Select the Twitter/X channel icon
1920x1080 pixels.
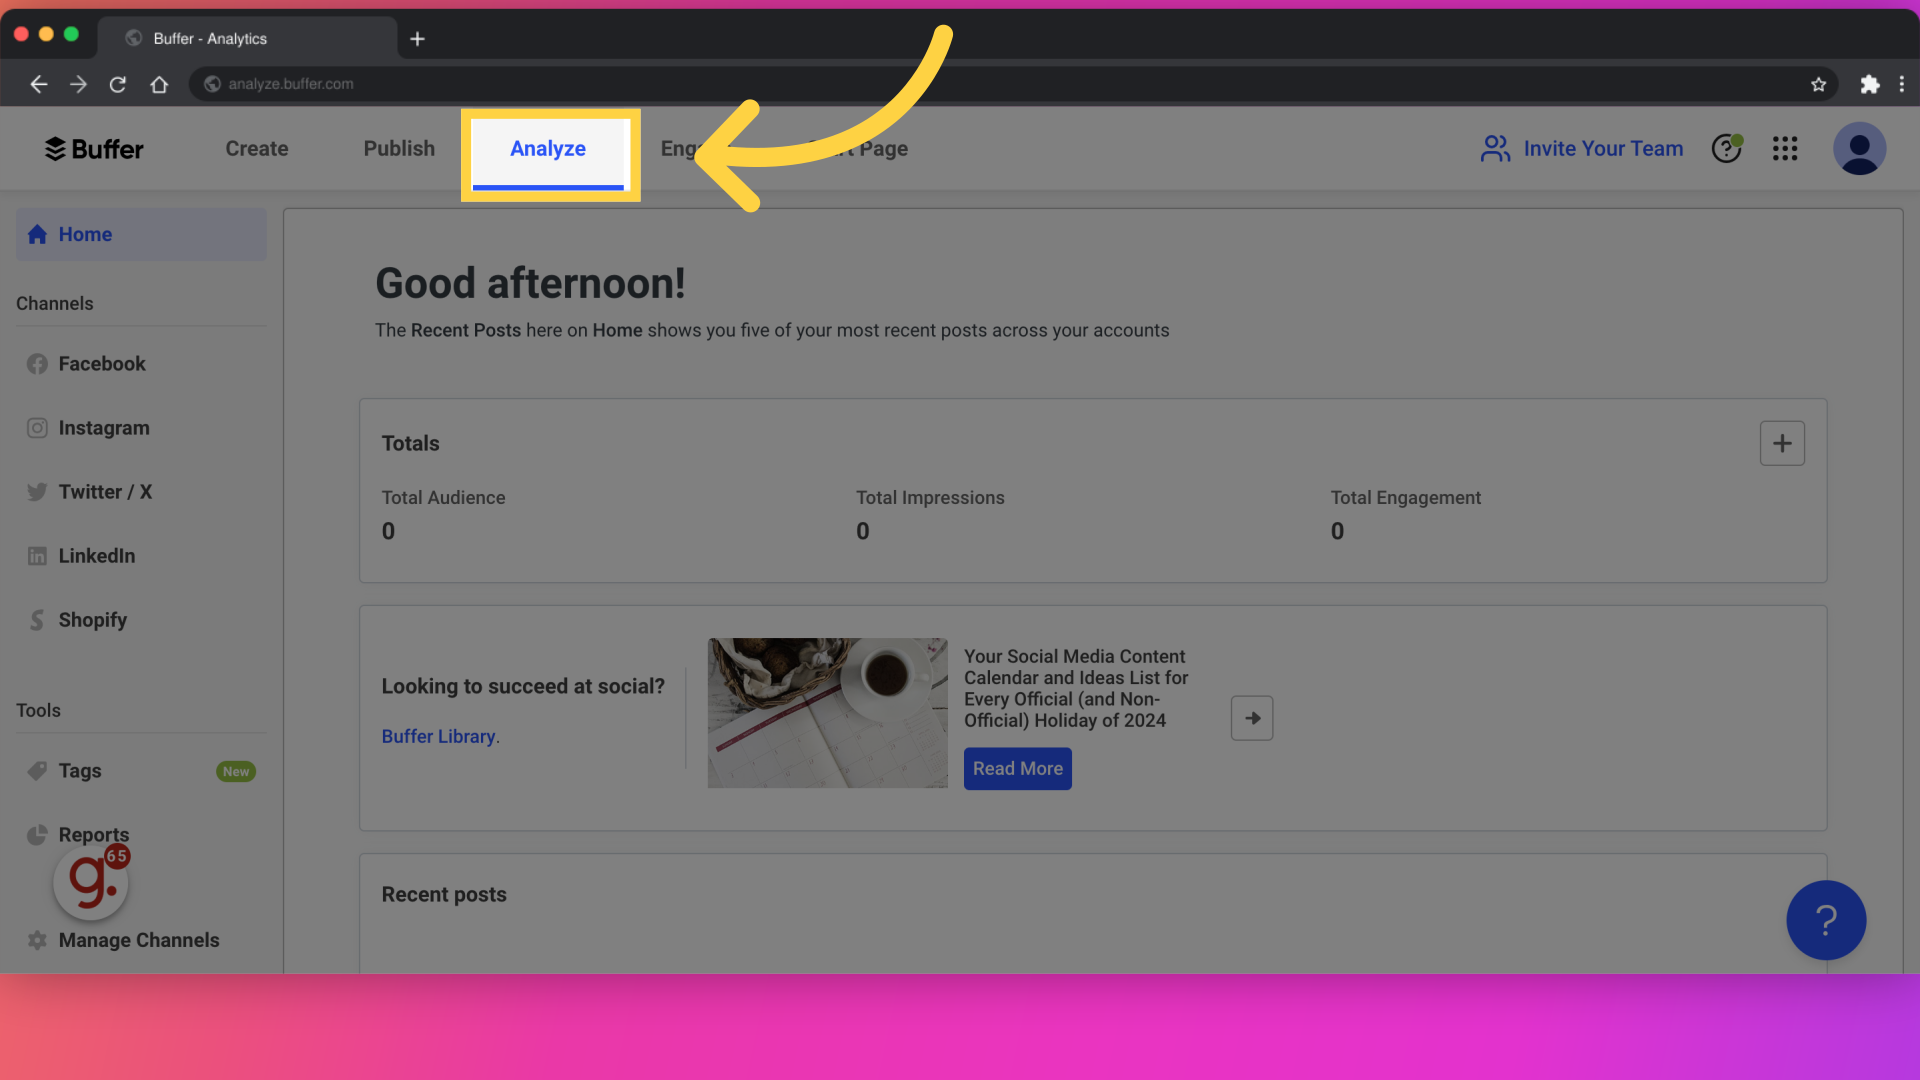pos(36,492)
